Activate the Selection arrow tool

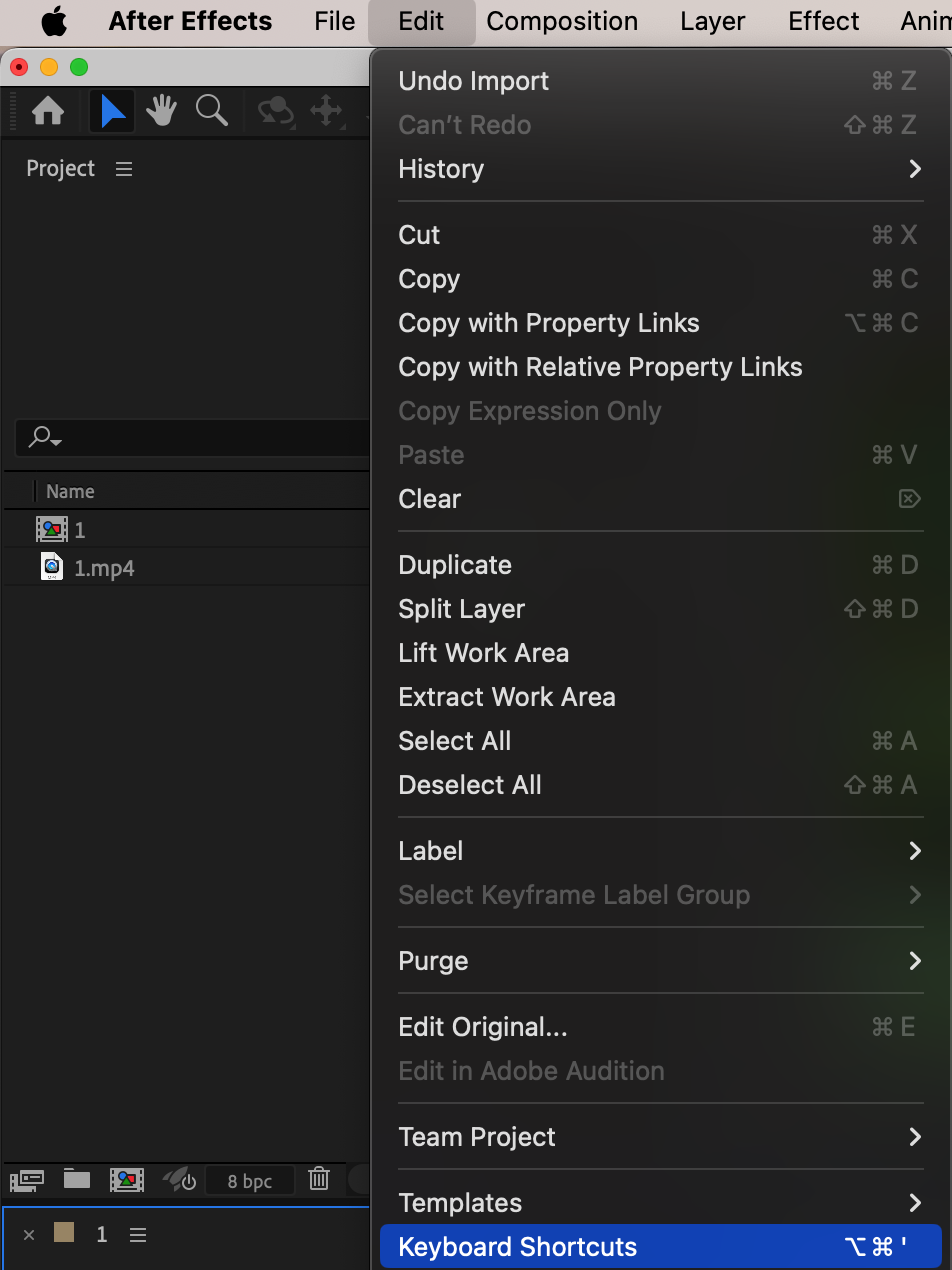point(112,111)
